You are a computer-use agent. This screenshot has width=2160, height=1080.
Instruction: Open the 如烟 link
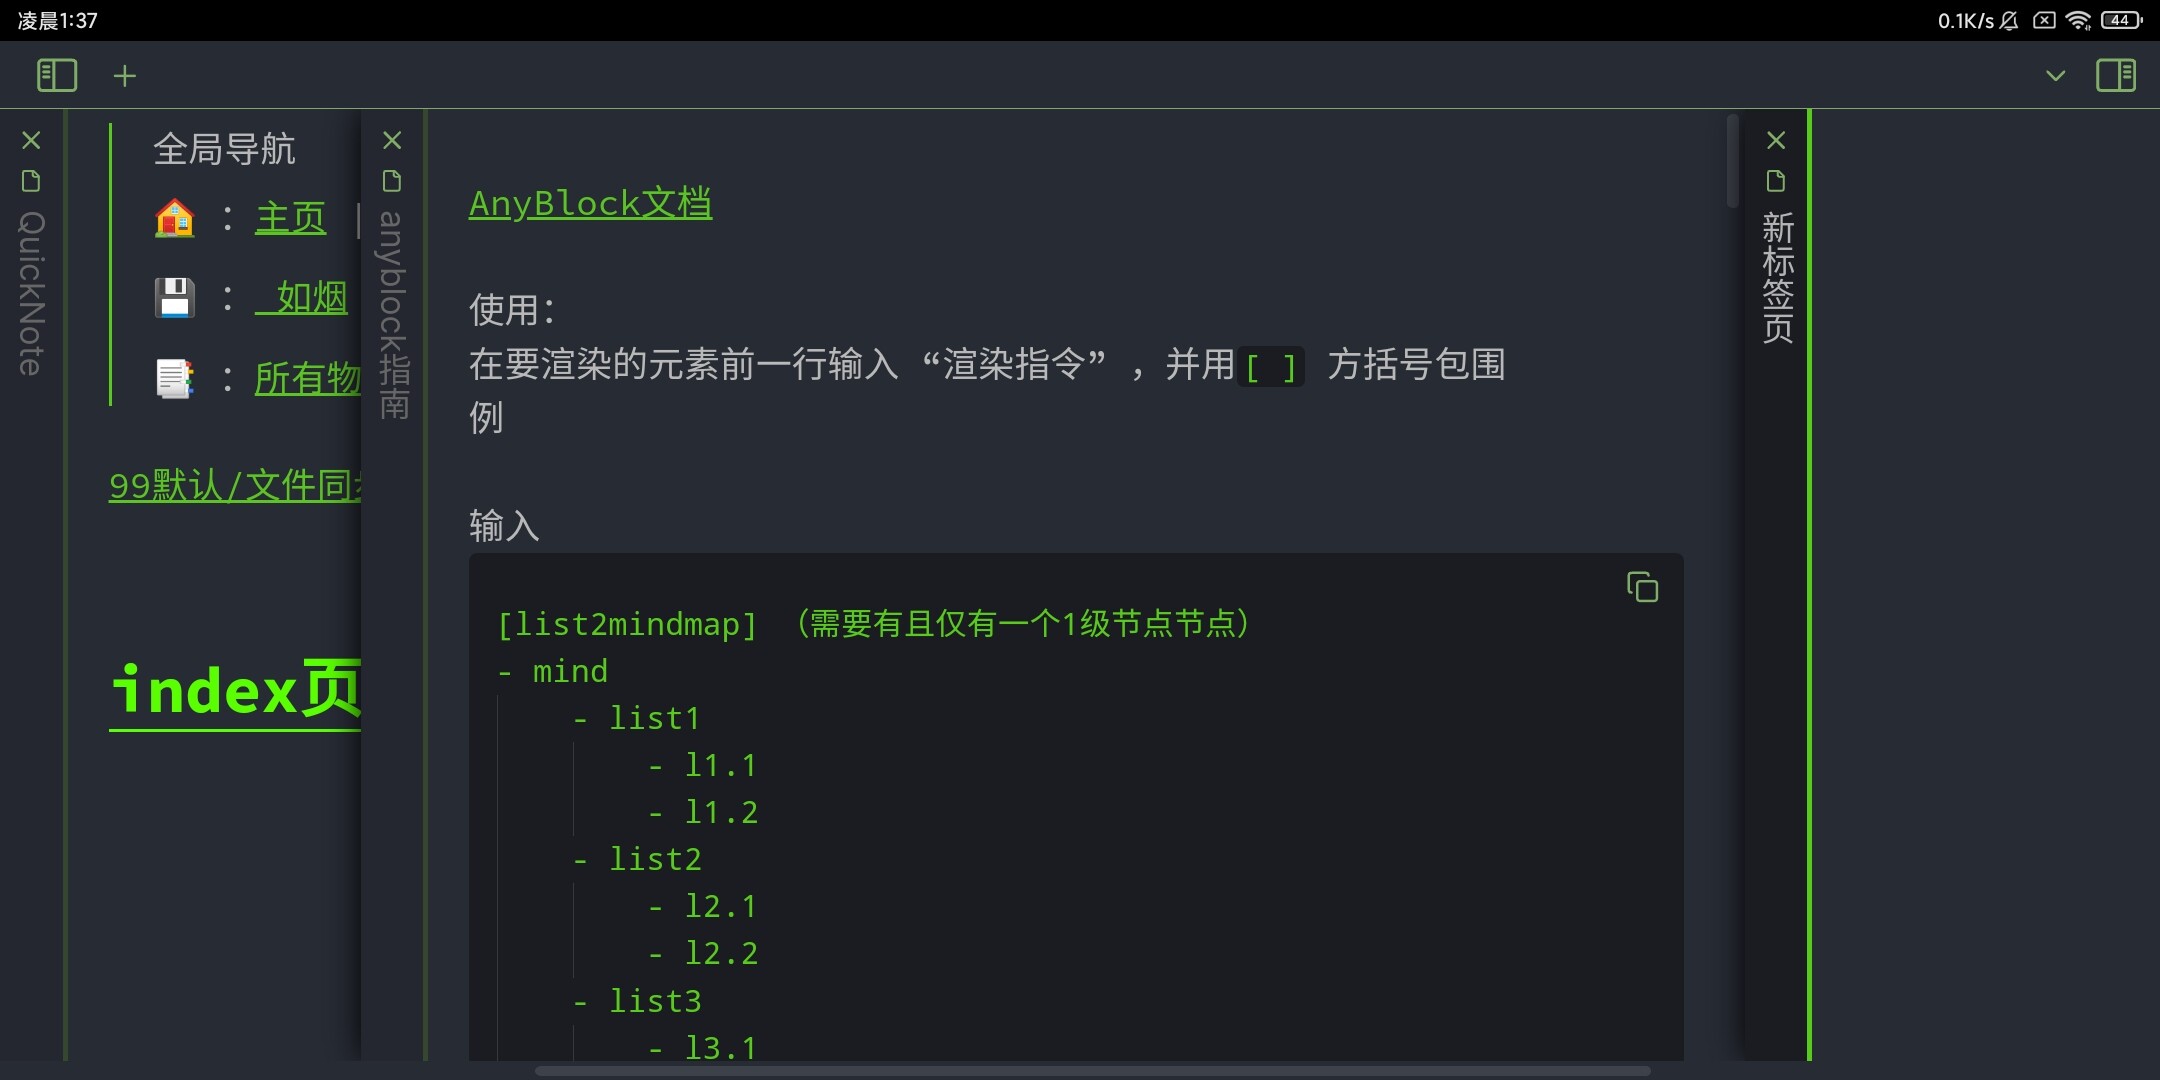[x=301, y=297]
